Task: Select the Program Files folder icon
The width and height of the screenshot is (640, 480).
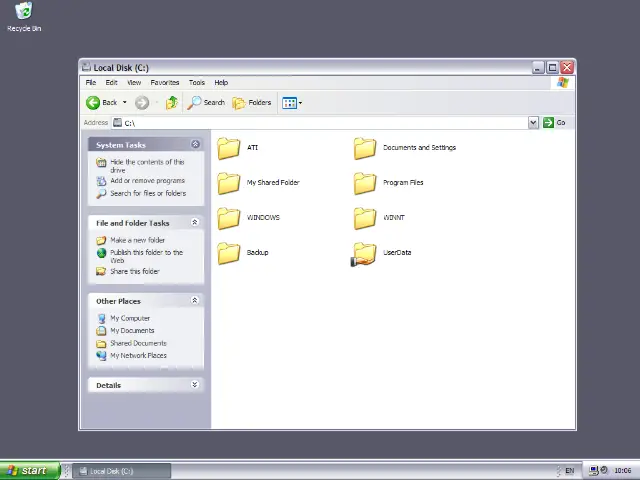Action: point(365,183)
